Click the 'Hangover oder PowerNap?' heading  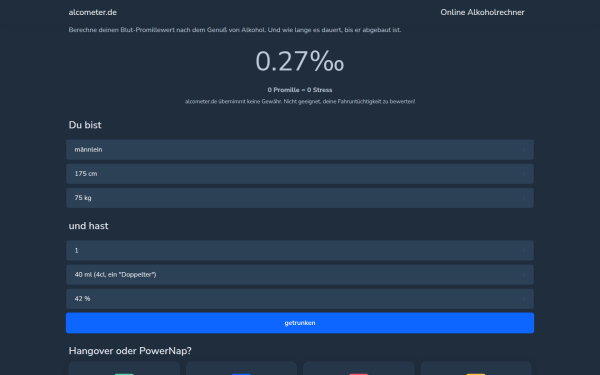(x=130, y=351)
